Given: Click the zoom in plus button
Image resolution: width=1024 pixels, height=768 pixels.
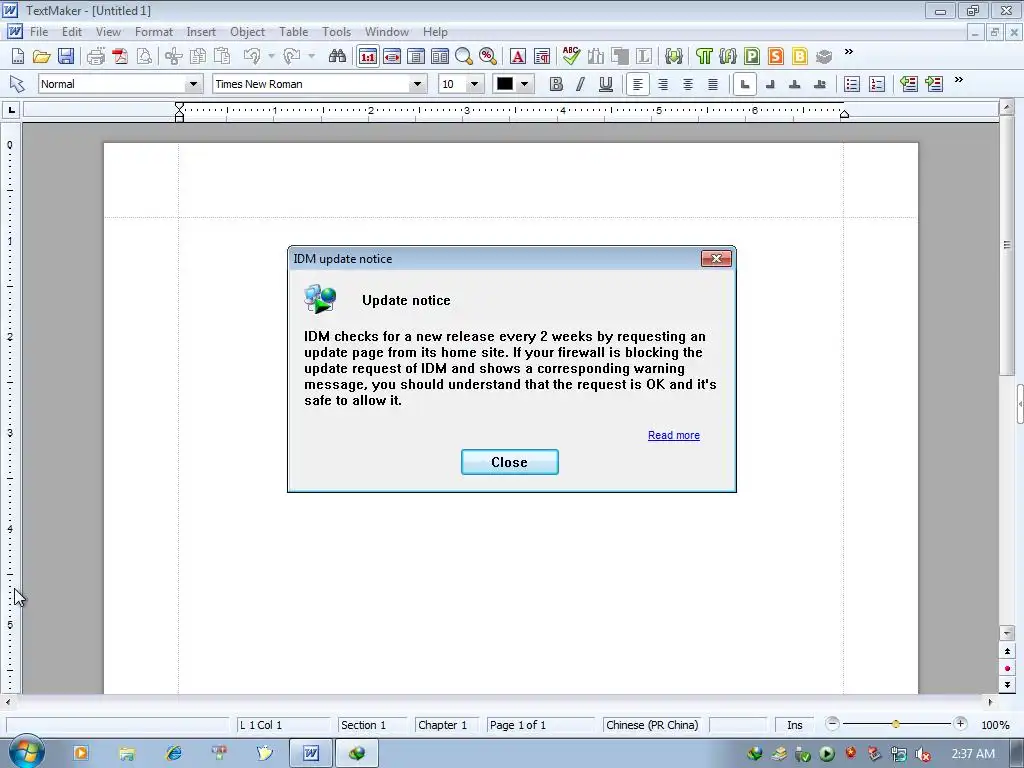Looking at the screenshot, I should [960, 724].
